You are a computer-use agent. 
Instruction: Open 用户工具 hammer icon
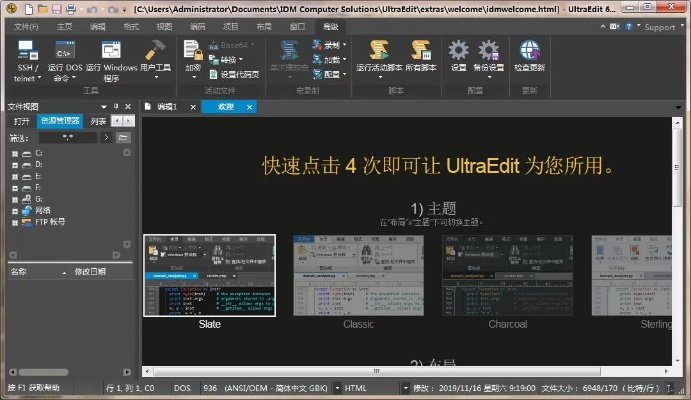pyautogui.click(x=155, y=58)
